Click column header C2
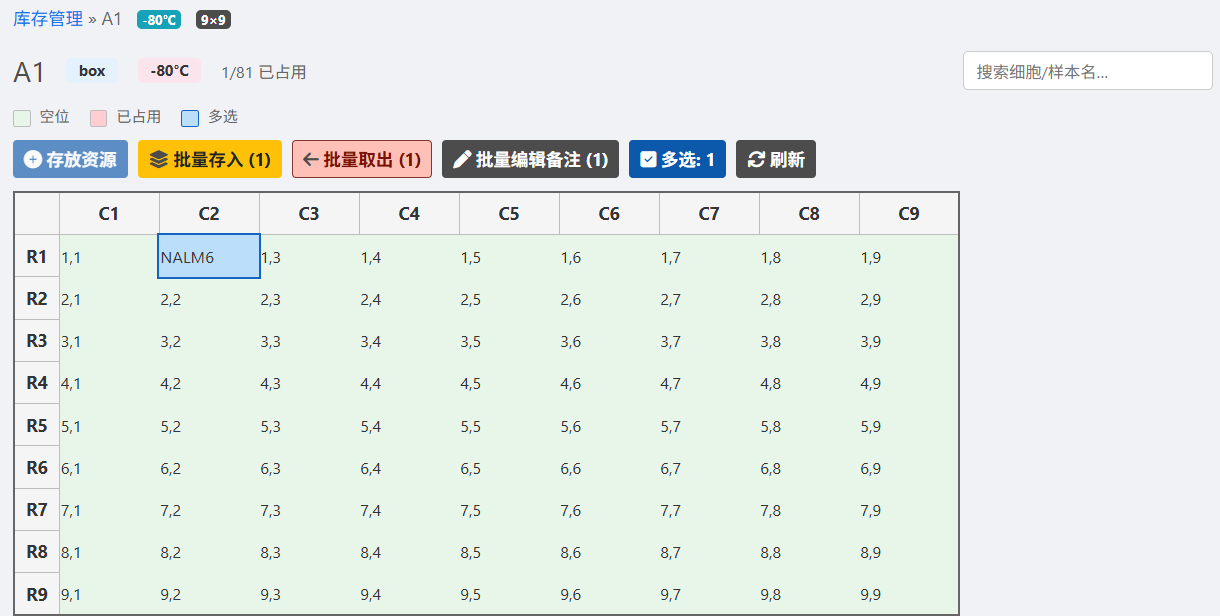Screen dimensions: 1220x616 pos(209,213)
